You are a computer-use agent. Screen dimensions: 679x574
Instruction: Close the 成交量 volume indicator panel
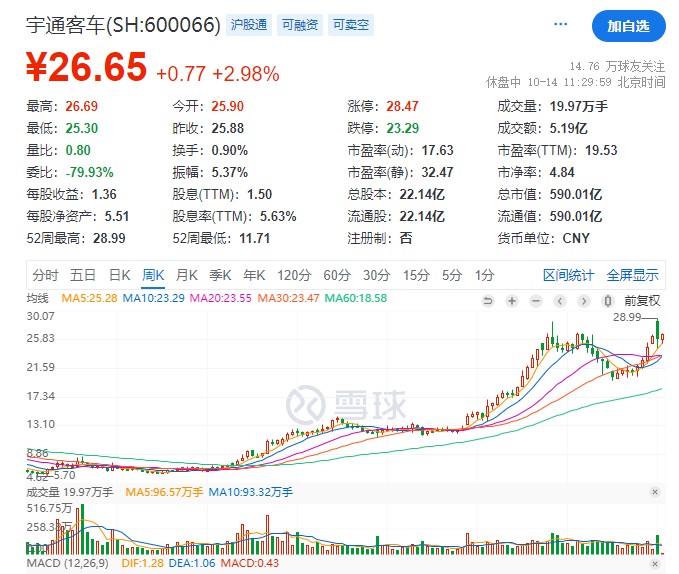[x=655, y=492]
